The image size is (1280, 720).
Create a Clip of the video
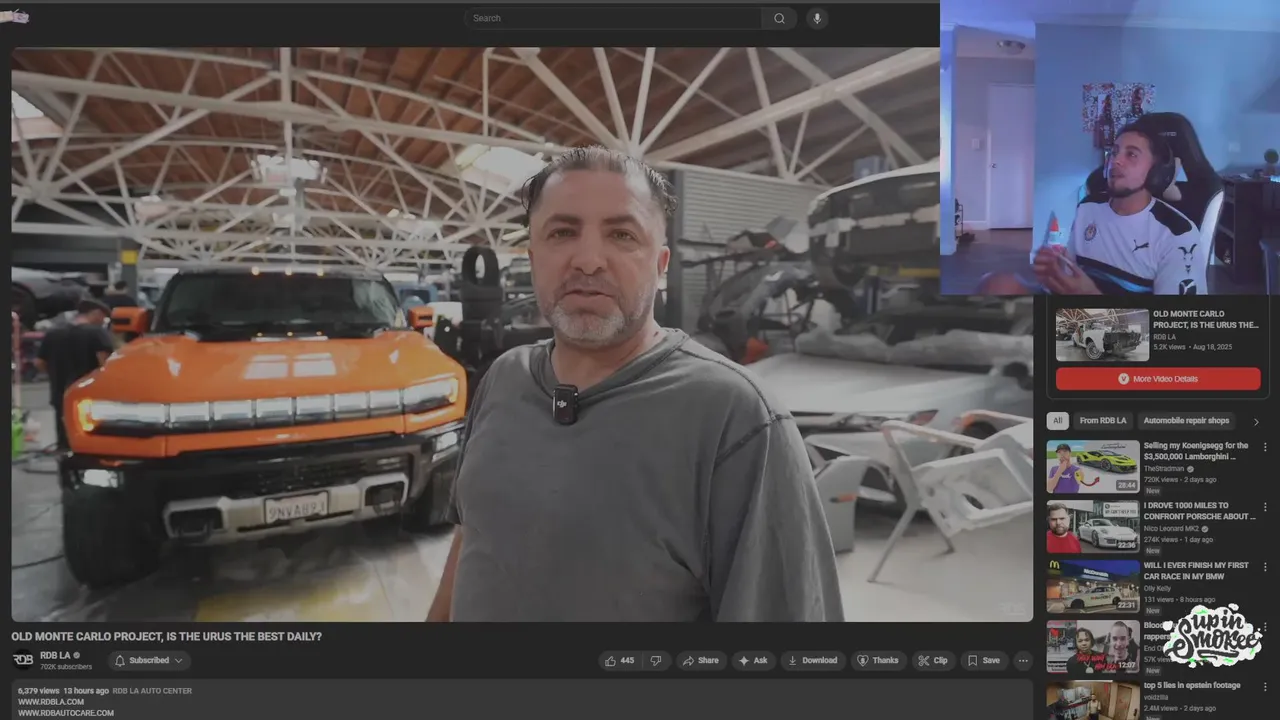(933, 660)
